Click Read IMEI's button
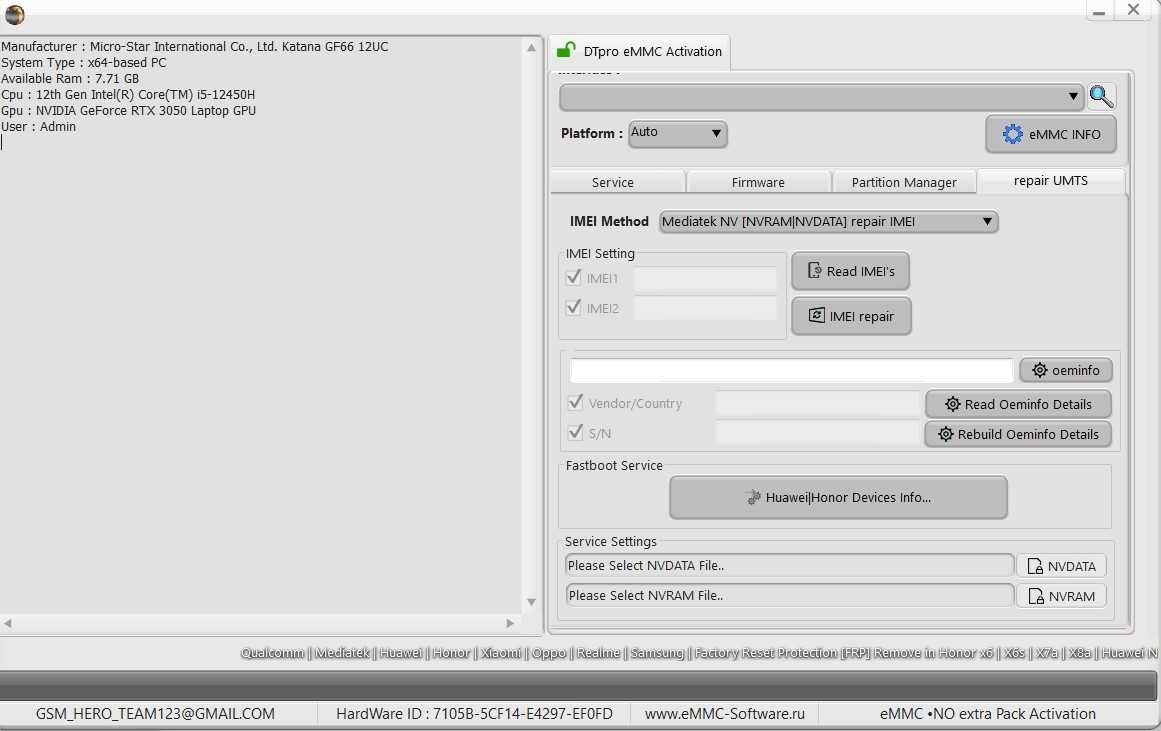This screenshot has width=1161, height=731. coord(851,271)
